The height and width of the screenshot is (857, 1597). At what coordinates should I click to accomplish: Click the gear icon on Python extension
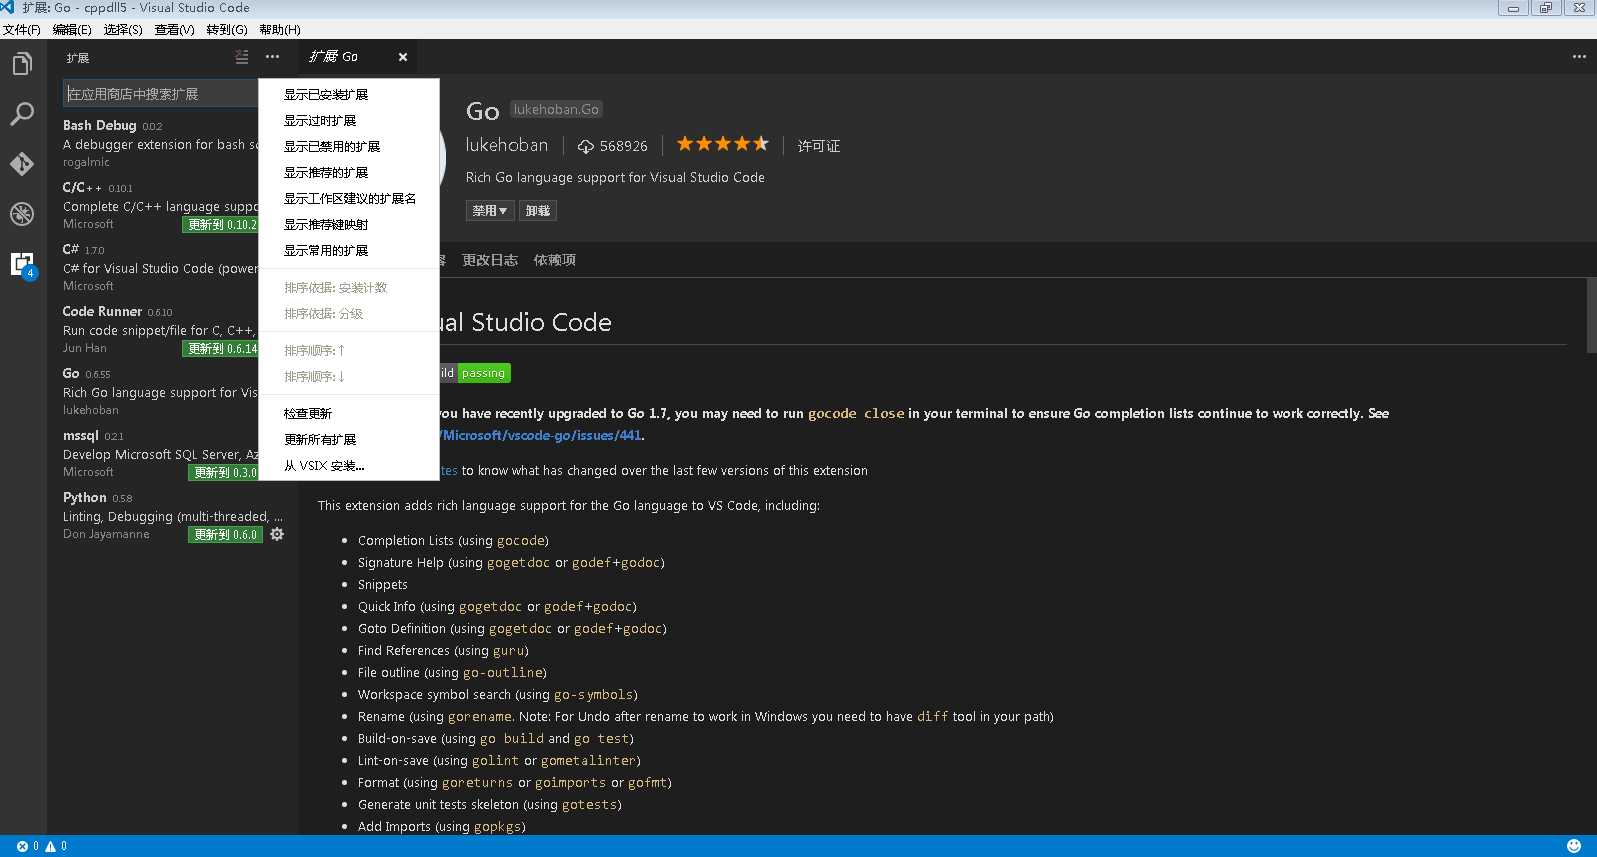277,534
